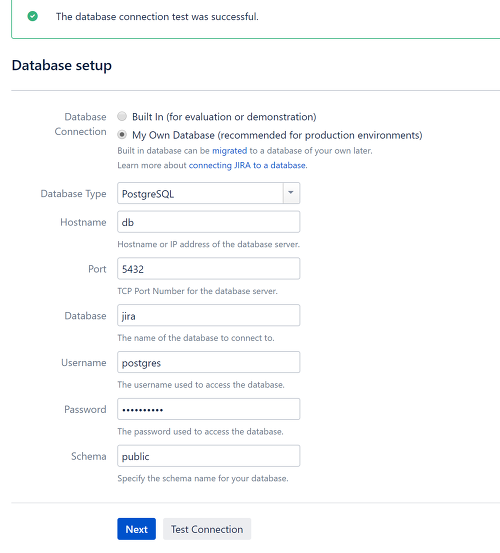
Task: Select the Username field with postgres
Action: [208, 362]
